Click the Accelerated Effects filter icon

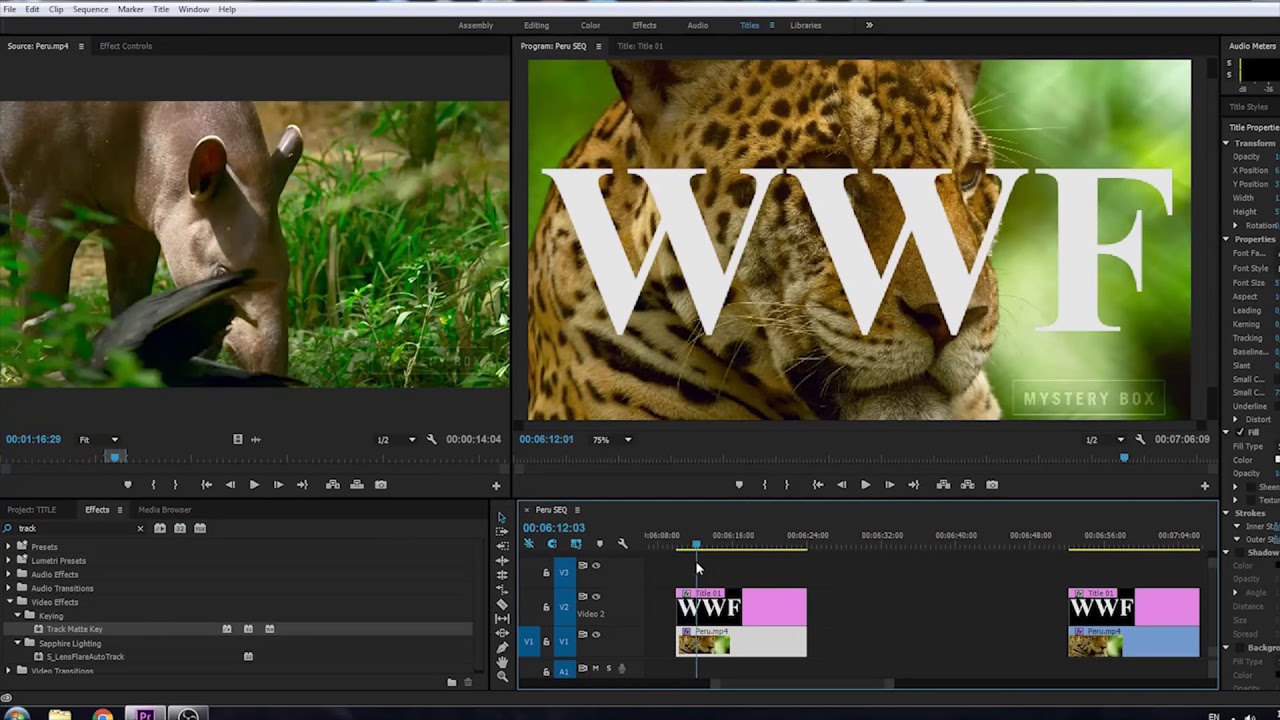tap(160, 528)
